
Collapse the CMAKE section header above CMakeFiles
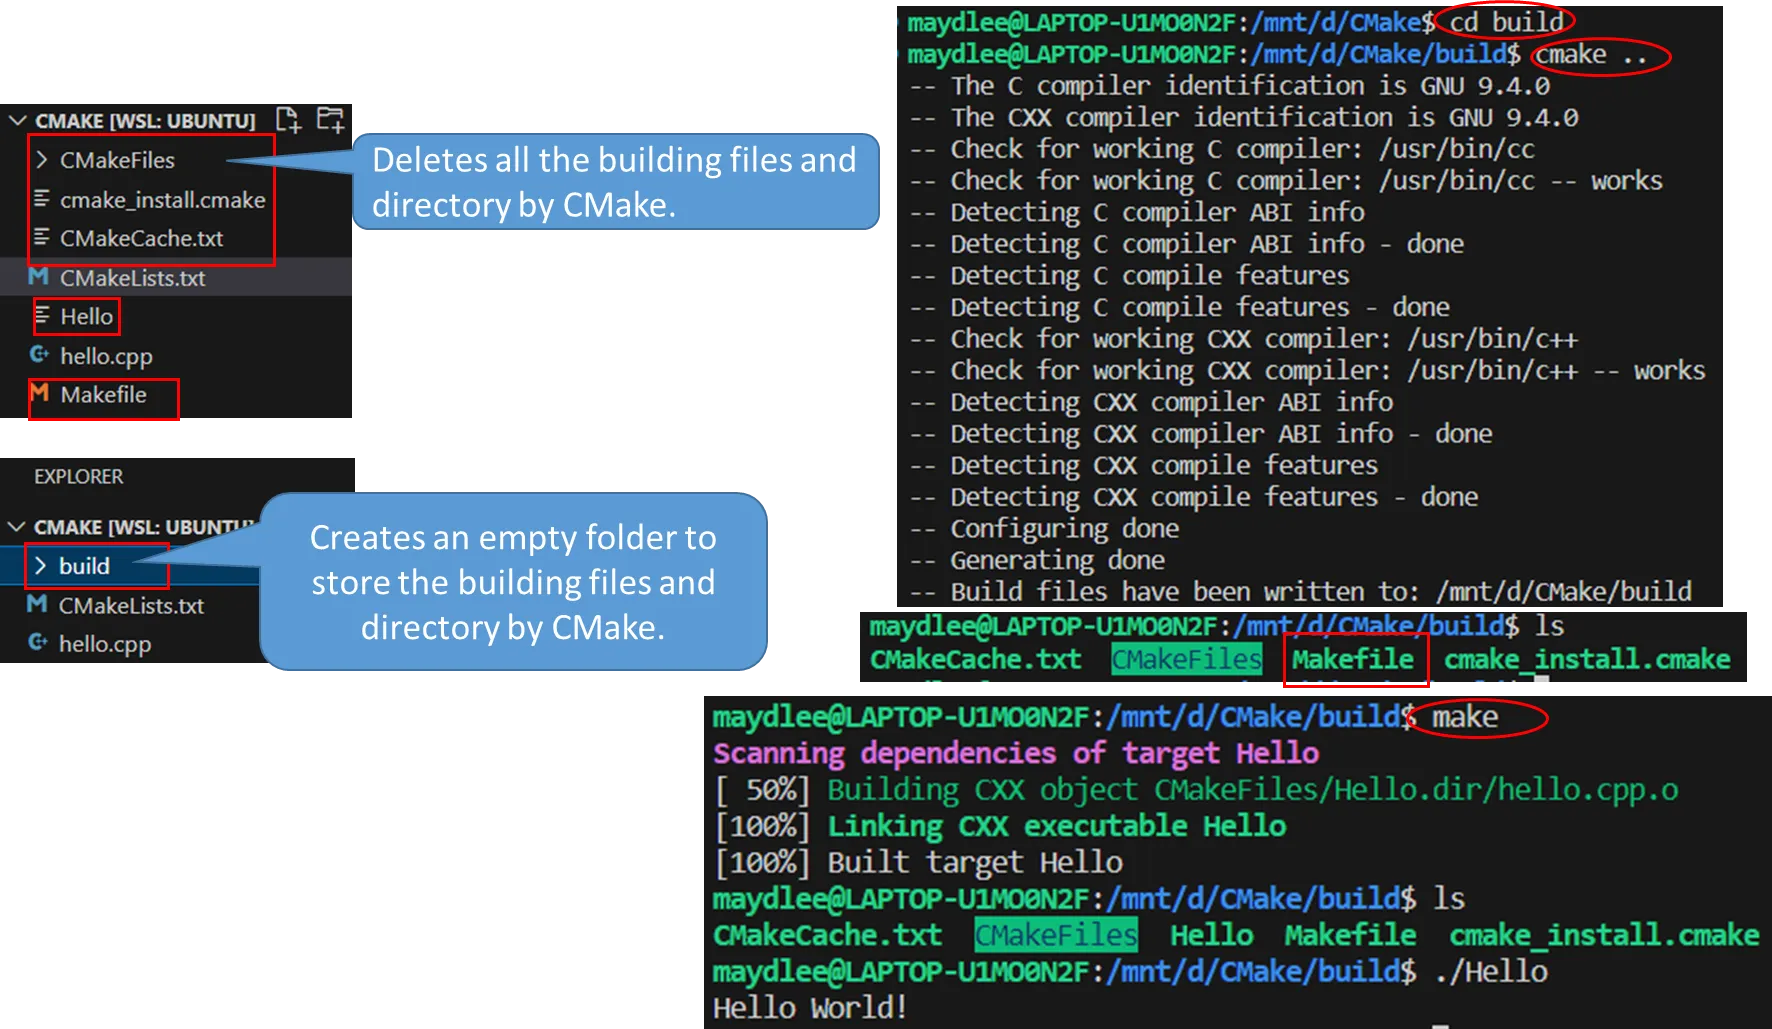point(17,121)
